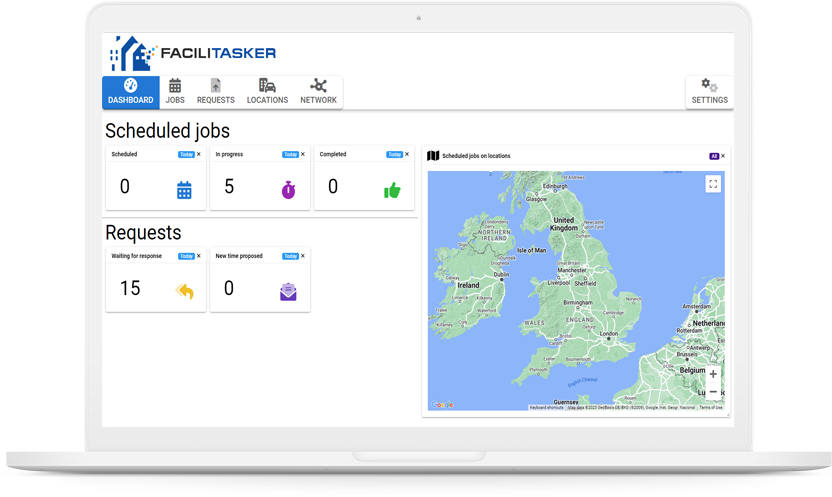Click the yellow reply-all arrow icon
Image resolution: width=832 pixels, height=497 pixels.
tap(184, 292)
